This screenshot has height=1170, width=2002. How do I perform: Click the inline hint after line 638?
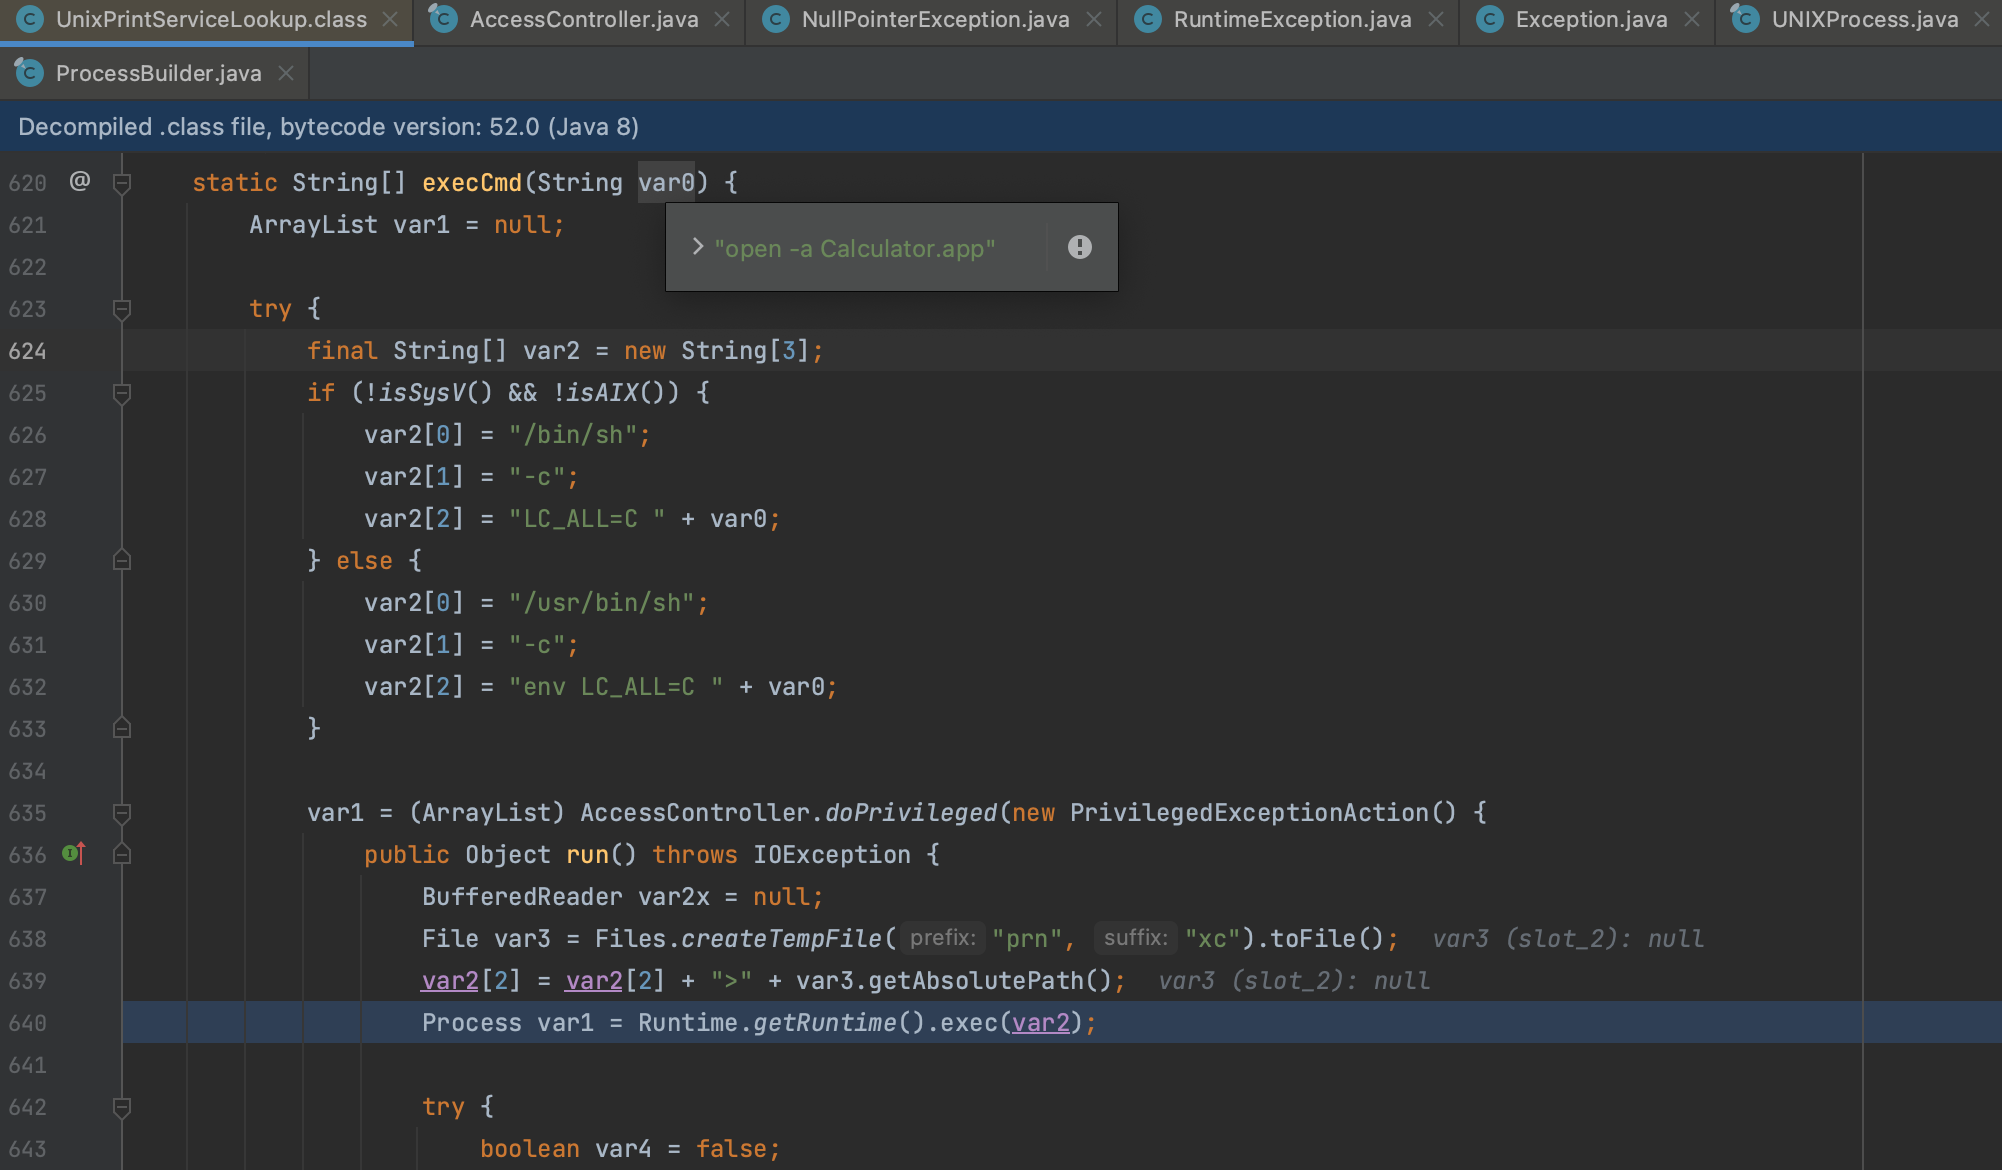pyautogui.click(x=1568, y=939)
